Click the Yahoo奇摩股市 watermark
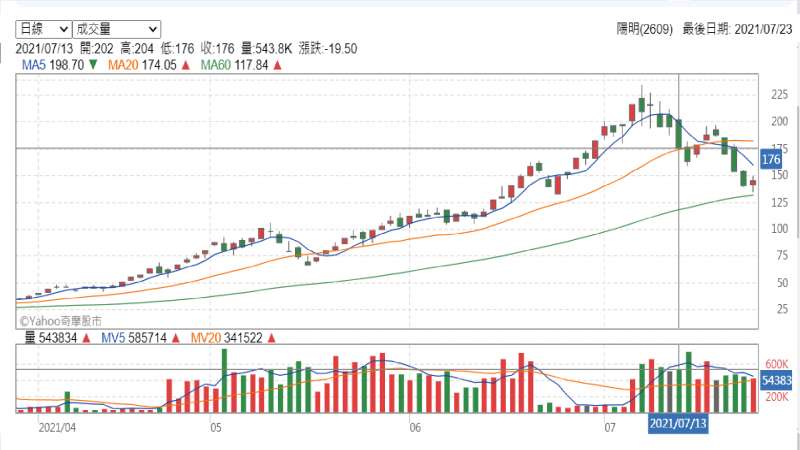 tap(61, 321)
